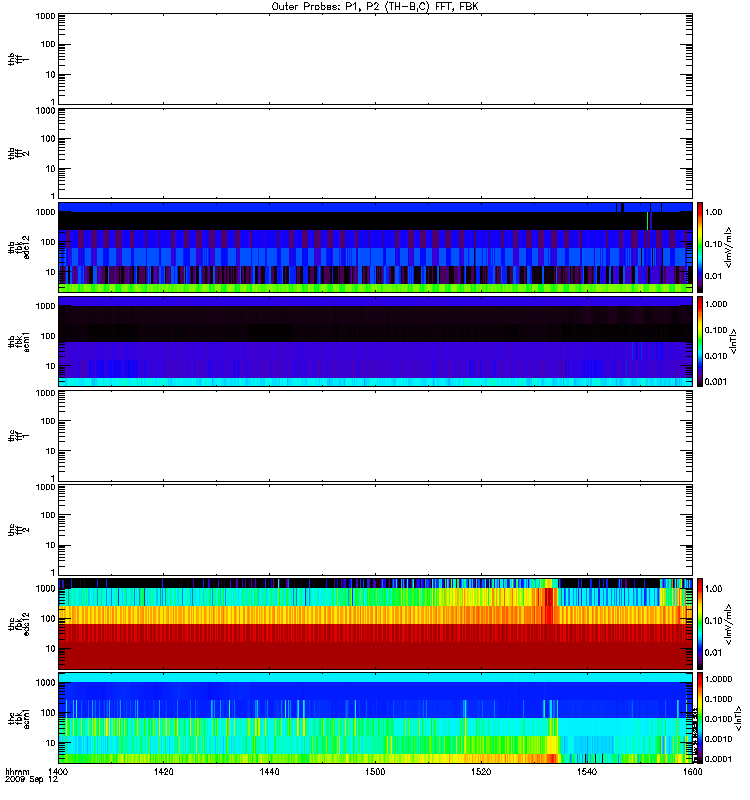Select the '1420' time axis label
This screenshot has height=800, width=750.
[163, 771]
